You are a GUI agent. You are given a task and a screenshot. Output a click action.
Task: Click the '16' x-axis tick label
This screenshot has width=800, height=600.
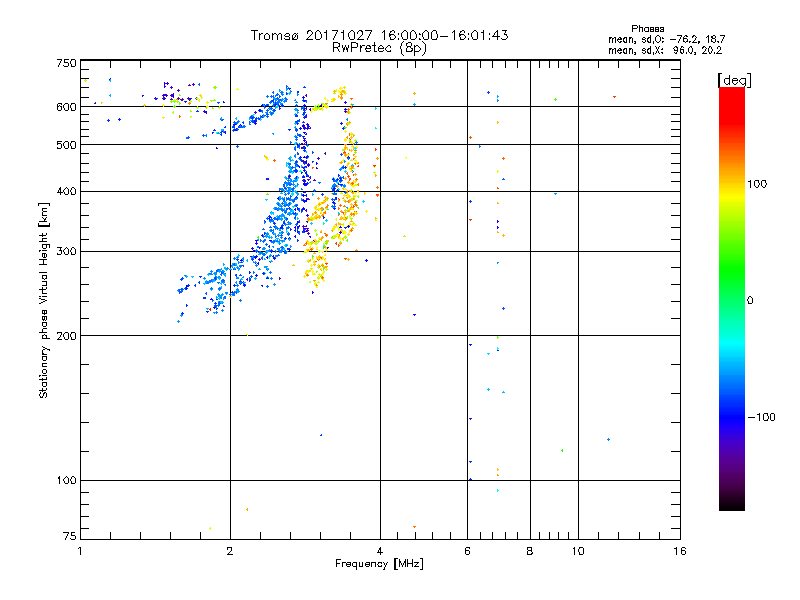pyautogui.click(x=680, y=551)
